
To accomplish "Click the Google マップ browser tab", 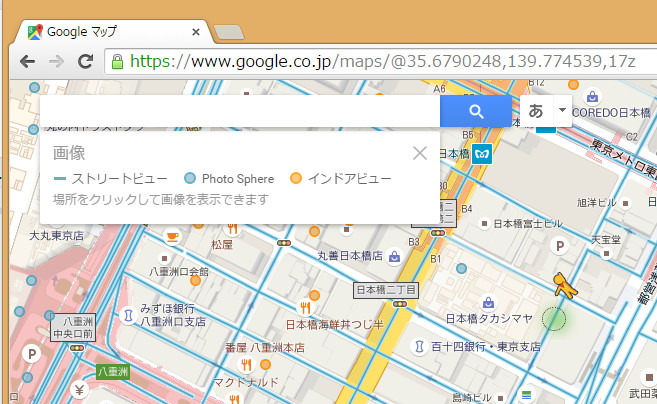I will coord(113,32).
